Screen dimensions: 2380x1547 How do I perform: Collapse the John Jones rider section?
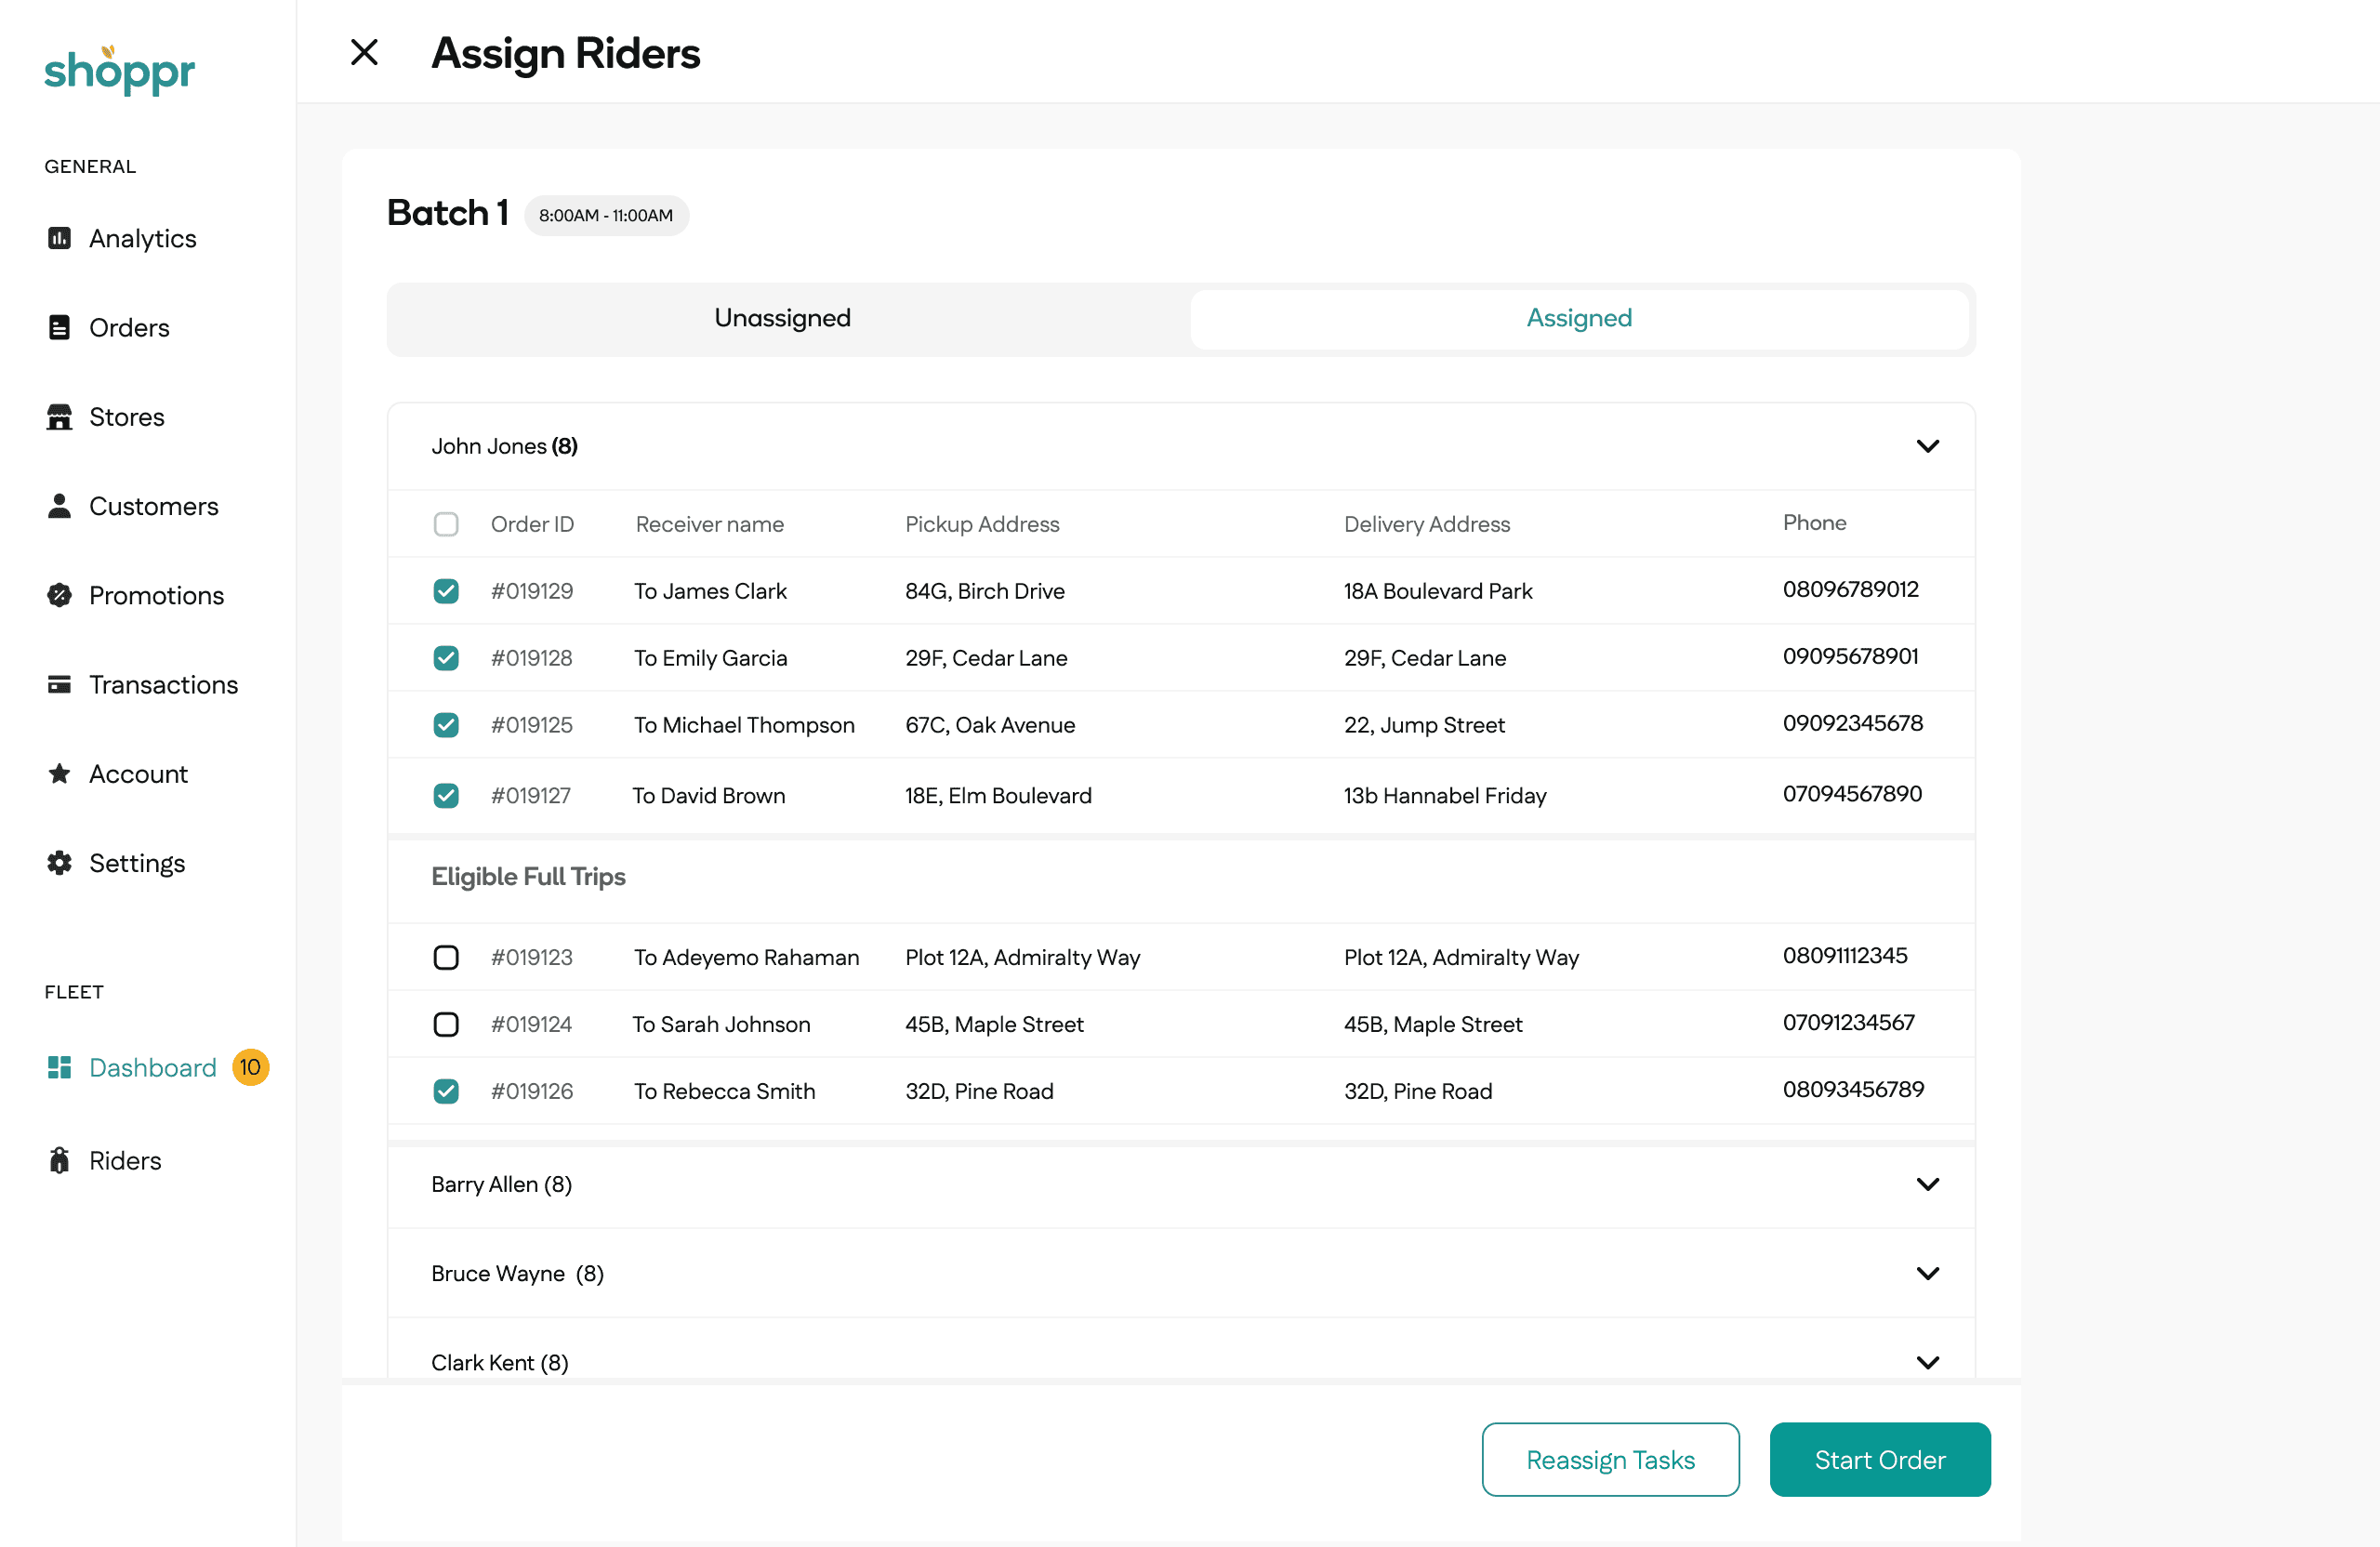point(1927,446)
